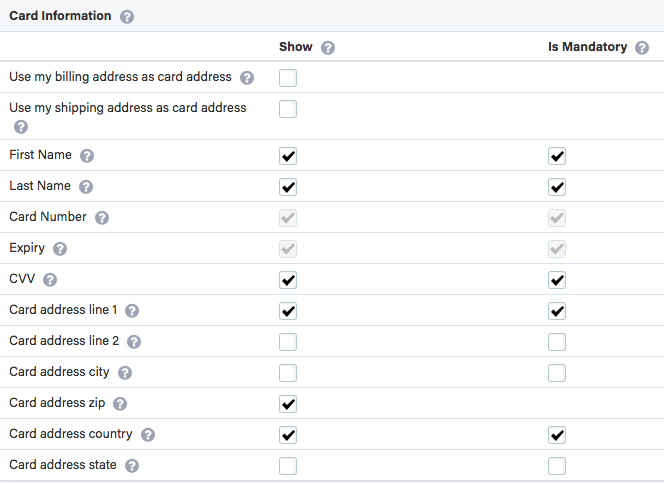Click help icon beside Card address zip
Image resolution: width=664 pixels, height=484 pixels.
120,404
